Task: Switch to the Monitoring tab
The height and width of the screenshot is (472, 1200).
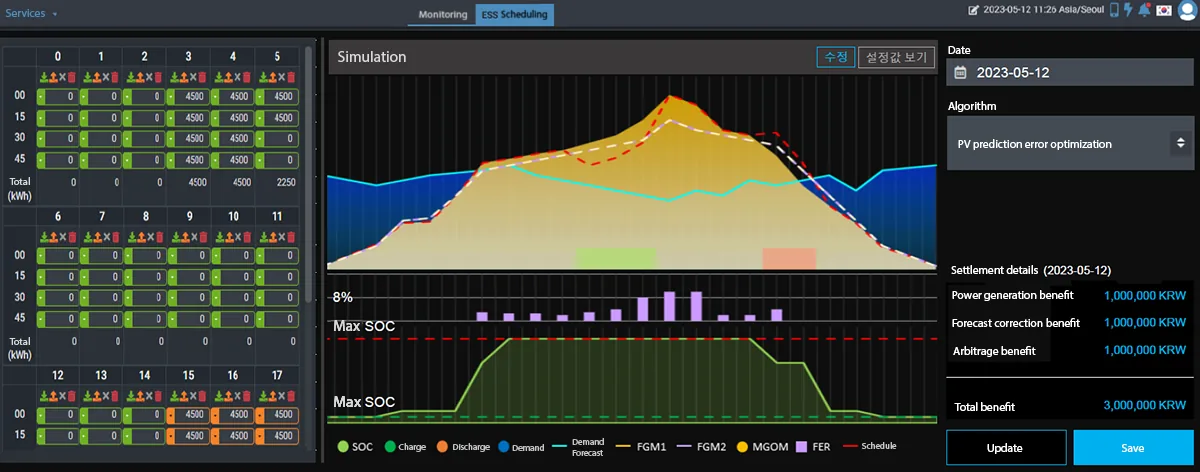Action: (x=443, y=15)
